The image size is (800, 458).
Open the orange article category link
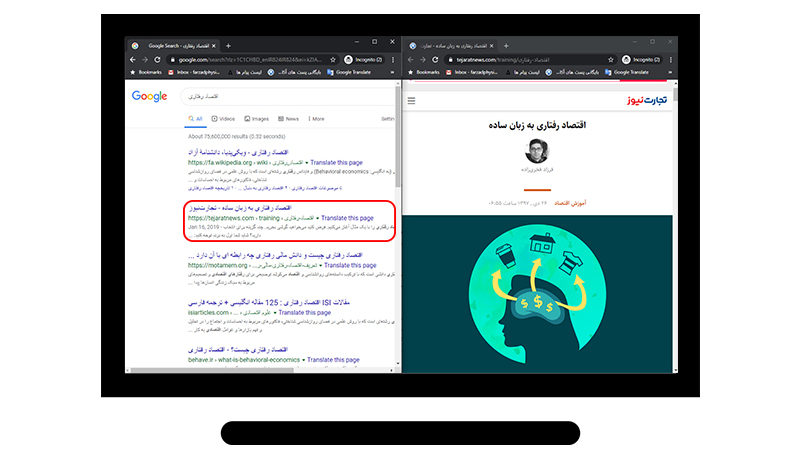[x=570, y=203]
